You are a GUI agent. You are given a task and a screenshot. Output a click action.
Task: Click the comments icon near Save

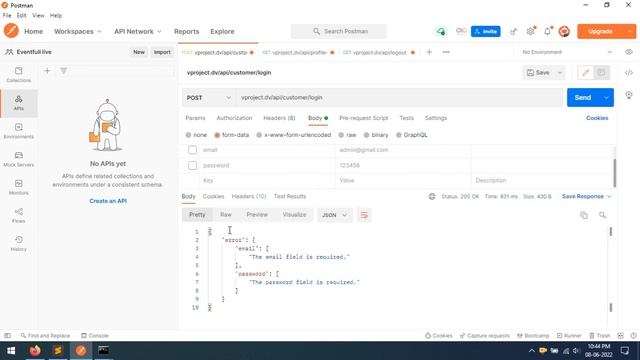(601, 73)
